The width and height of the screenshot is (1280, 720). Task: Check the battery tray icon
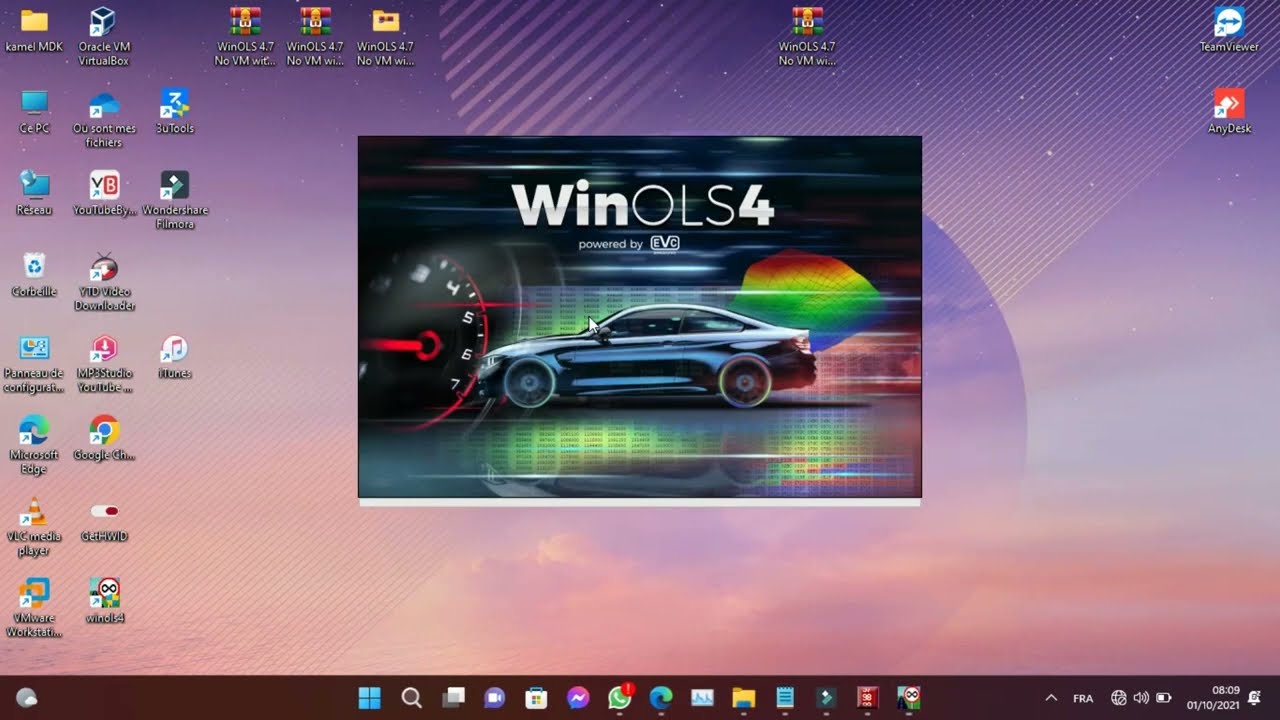1164,698
